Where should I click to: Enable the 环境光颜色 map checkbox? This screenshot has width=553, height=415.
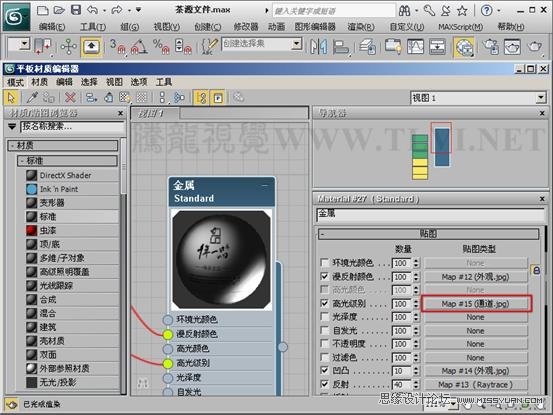(x=324, y=263)
